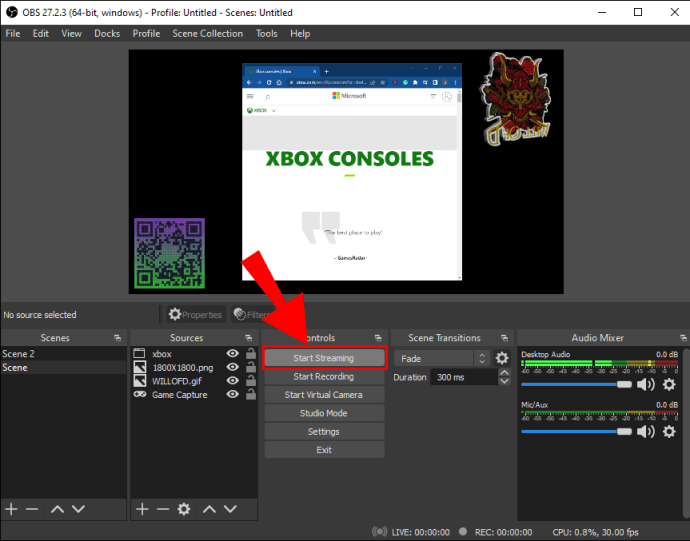Move scene down in Scenes panel
This screenshot has height=541, width=690.
point(78,509)
